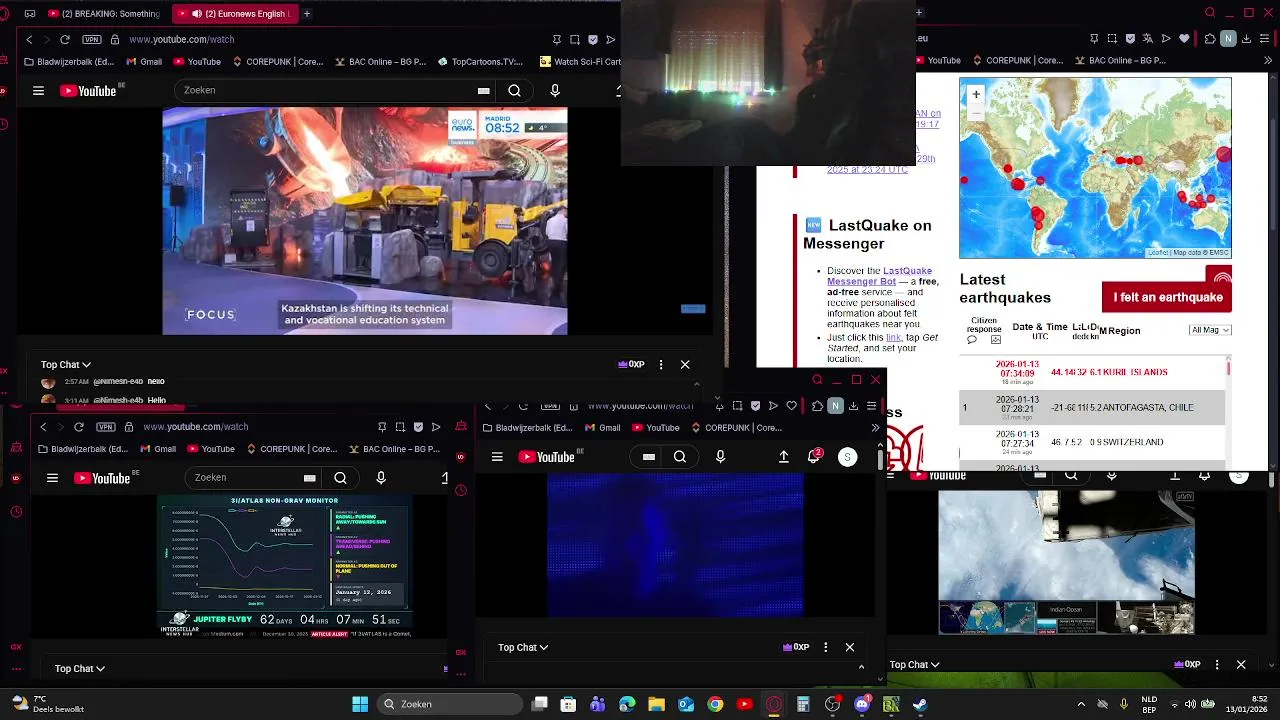The width and height of the screenshot is (1280, 720).
Task: Zoom in on the earthquake map
Action: coord(976,94)
